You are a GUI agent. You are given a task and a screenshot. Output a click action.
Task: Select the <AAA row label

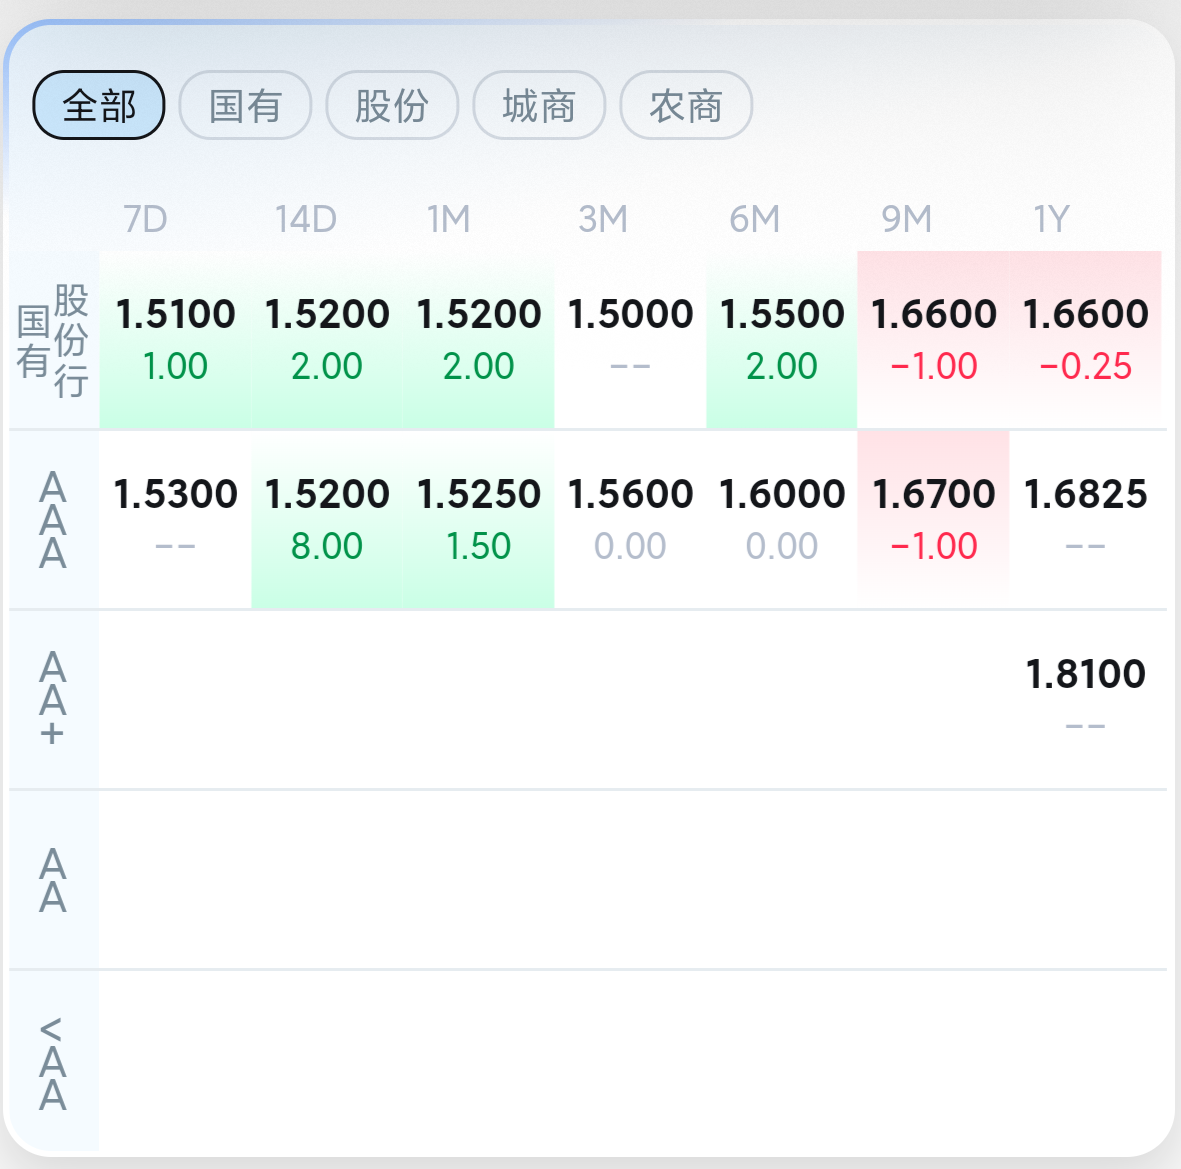[x=53, y=1062]
